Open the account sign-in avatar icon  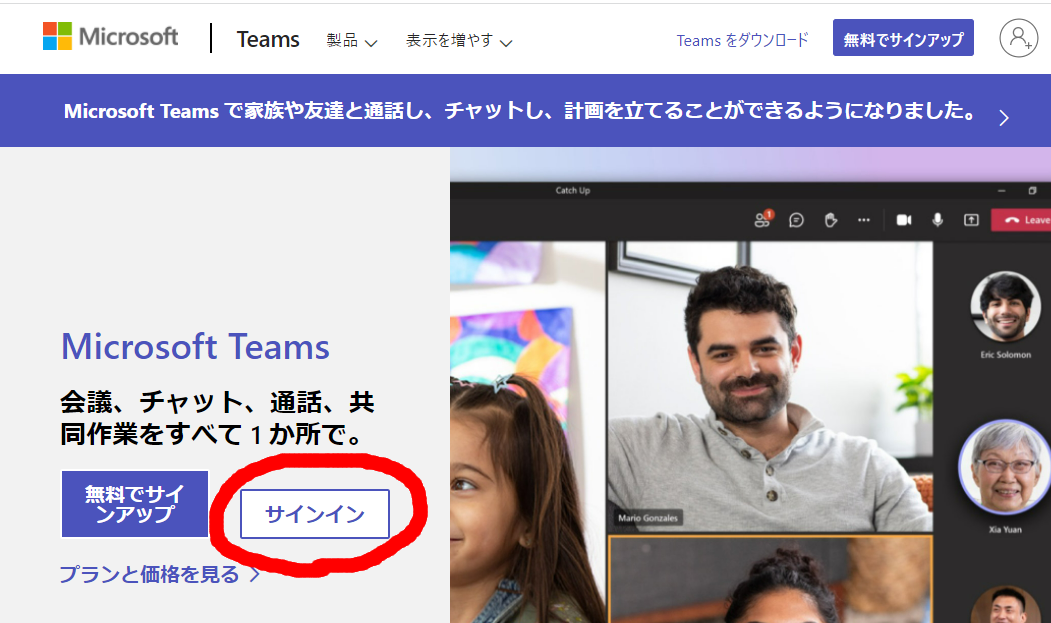click(1018, 38)
